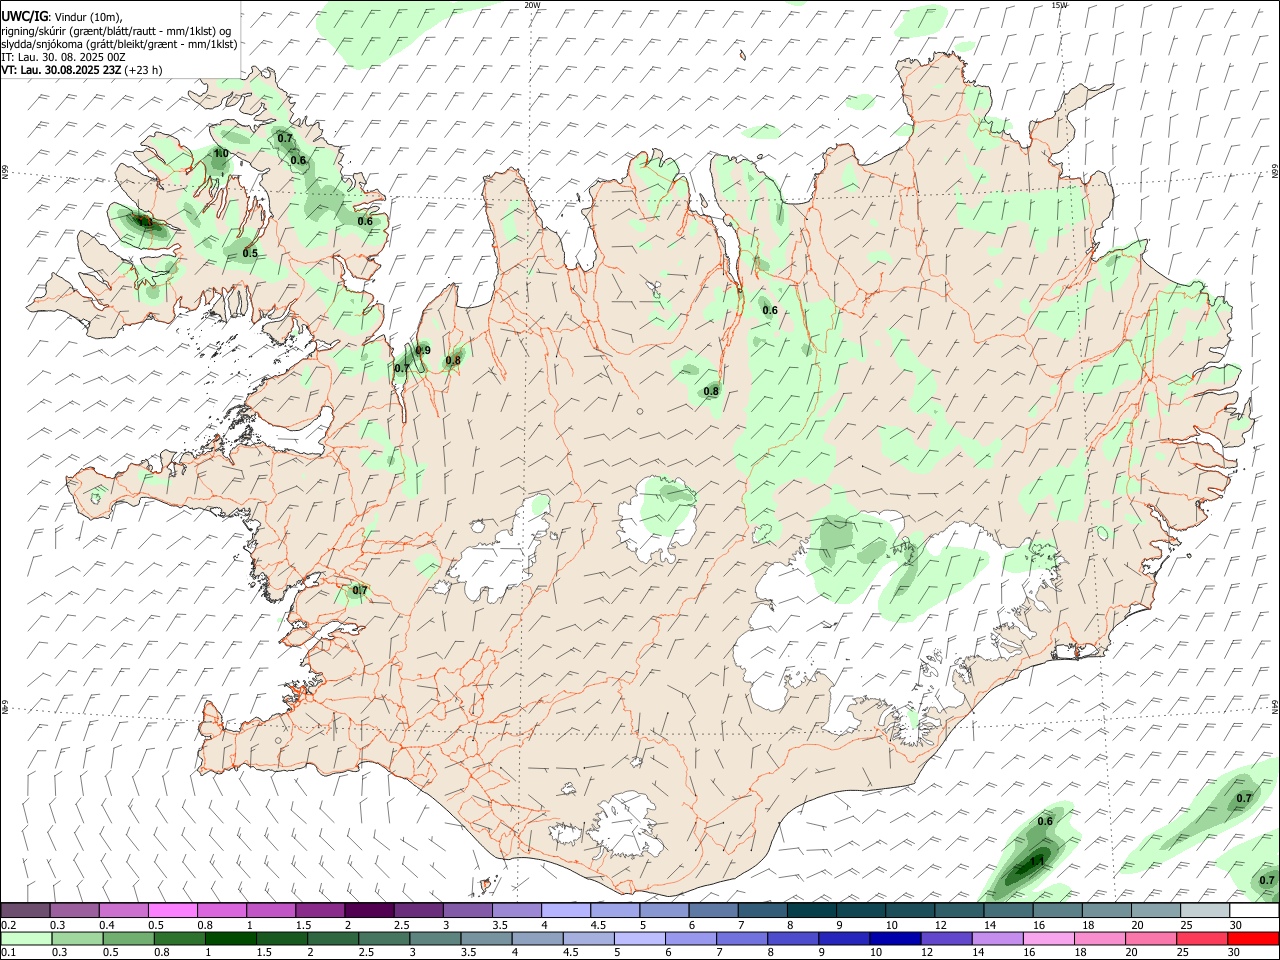This screenshot has height=960, width=1280.
Task: Select the 'VT: Lau. 30.08.2025 23Z (+23 h)' line
Action: 82,70
